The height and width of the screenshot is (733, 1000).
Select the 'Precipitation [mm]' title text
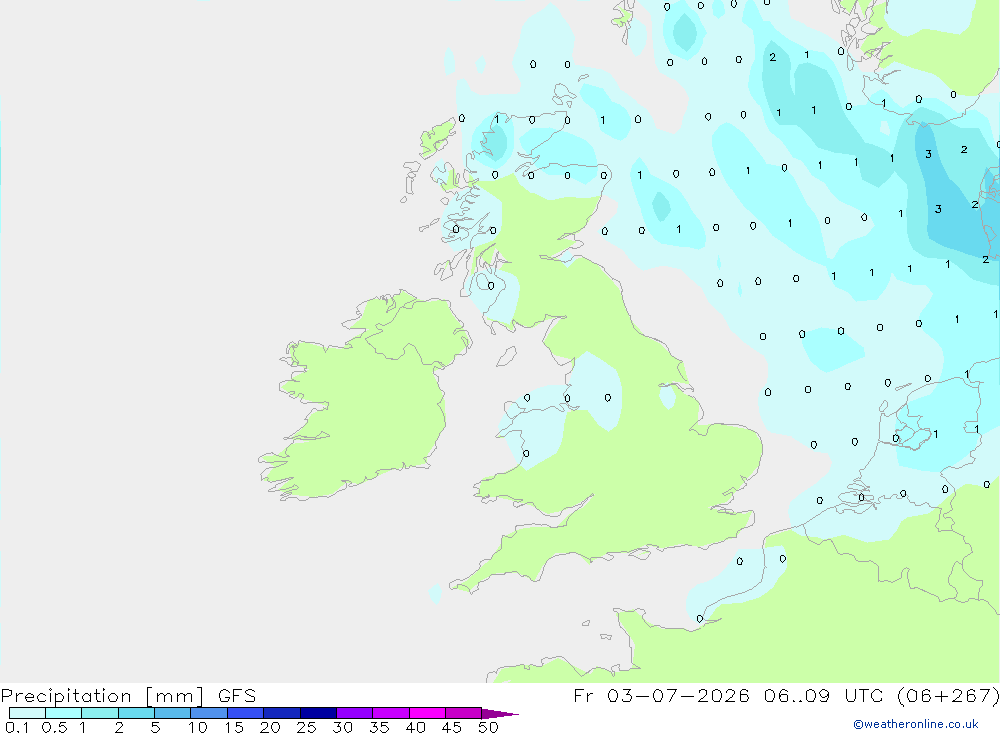coord(102,696)
